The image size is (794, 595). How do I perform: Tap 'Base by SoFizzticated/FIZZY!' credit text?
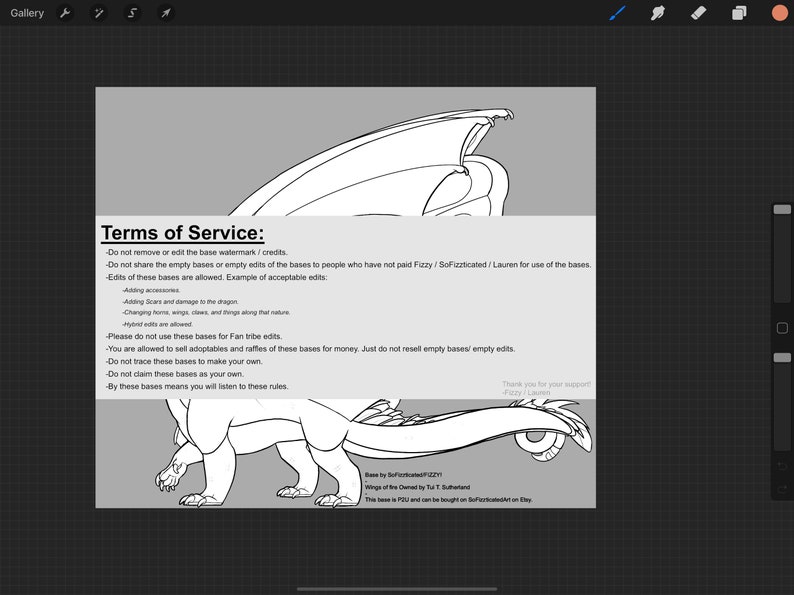(403, 475)
